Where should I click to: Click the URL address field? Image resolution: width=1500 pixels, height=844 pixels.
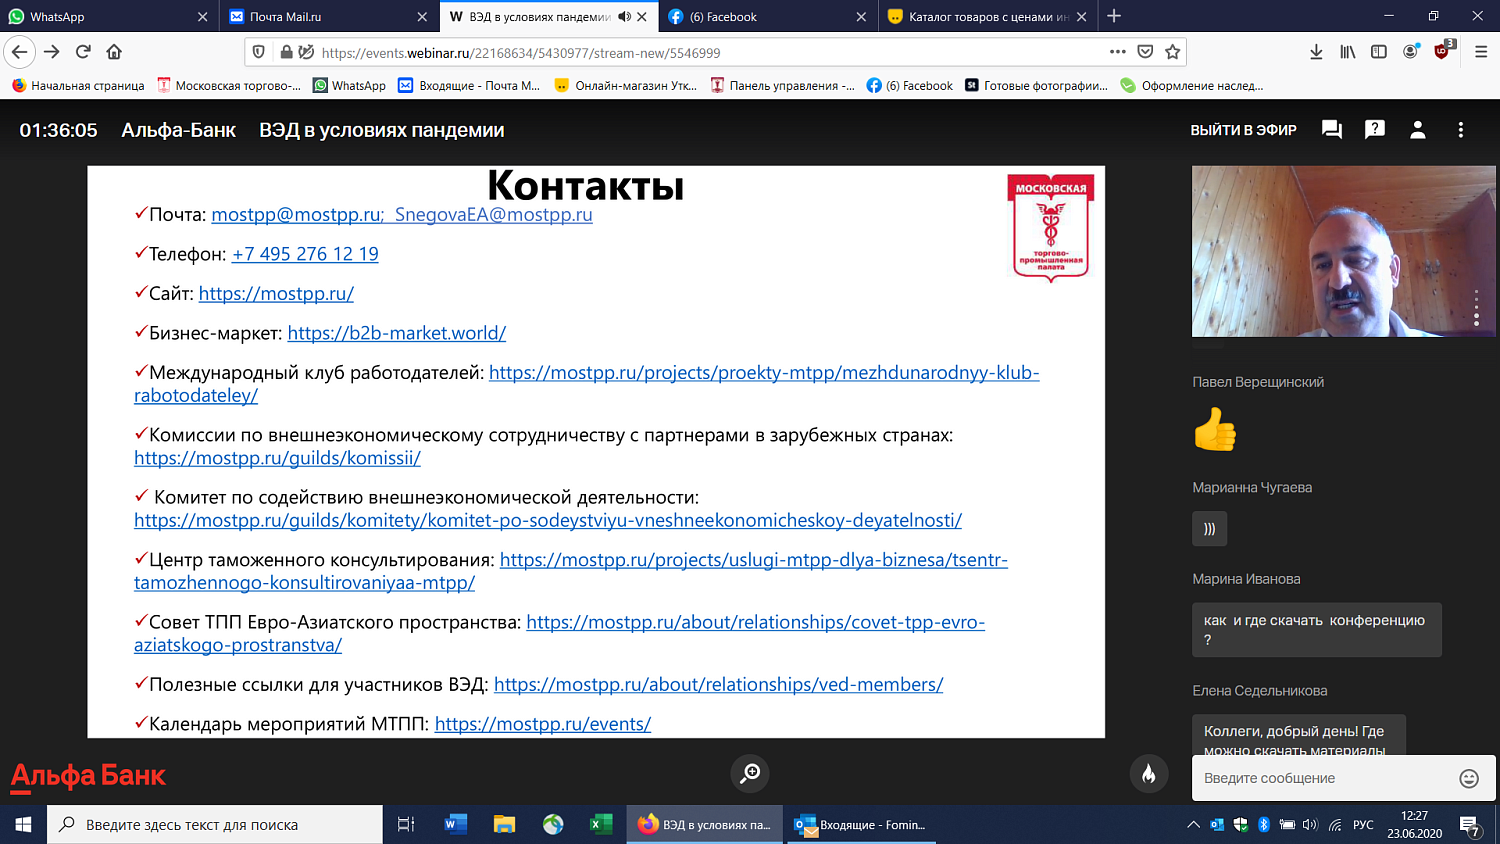tap(710, 52)
